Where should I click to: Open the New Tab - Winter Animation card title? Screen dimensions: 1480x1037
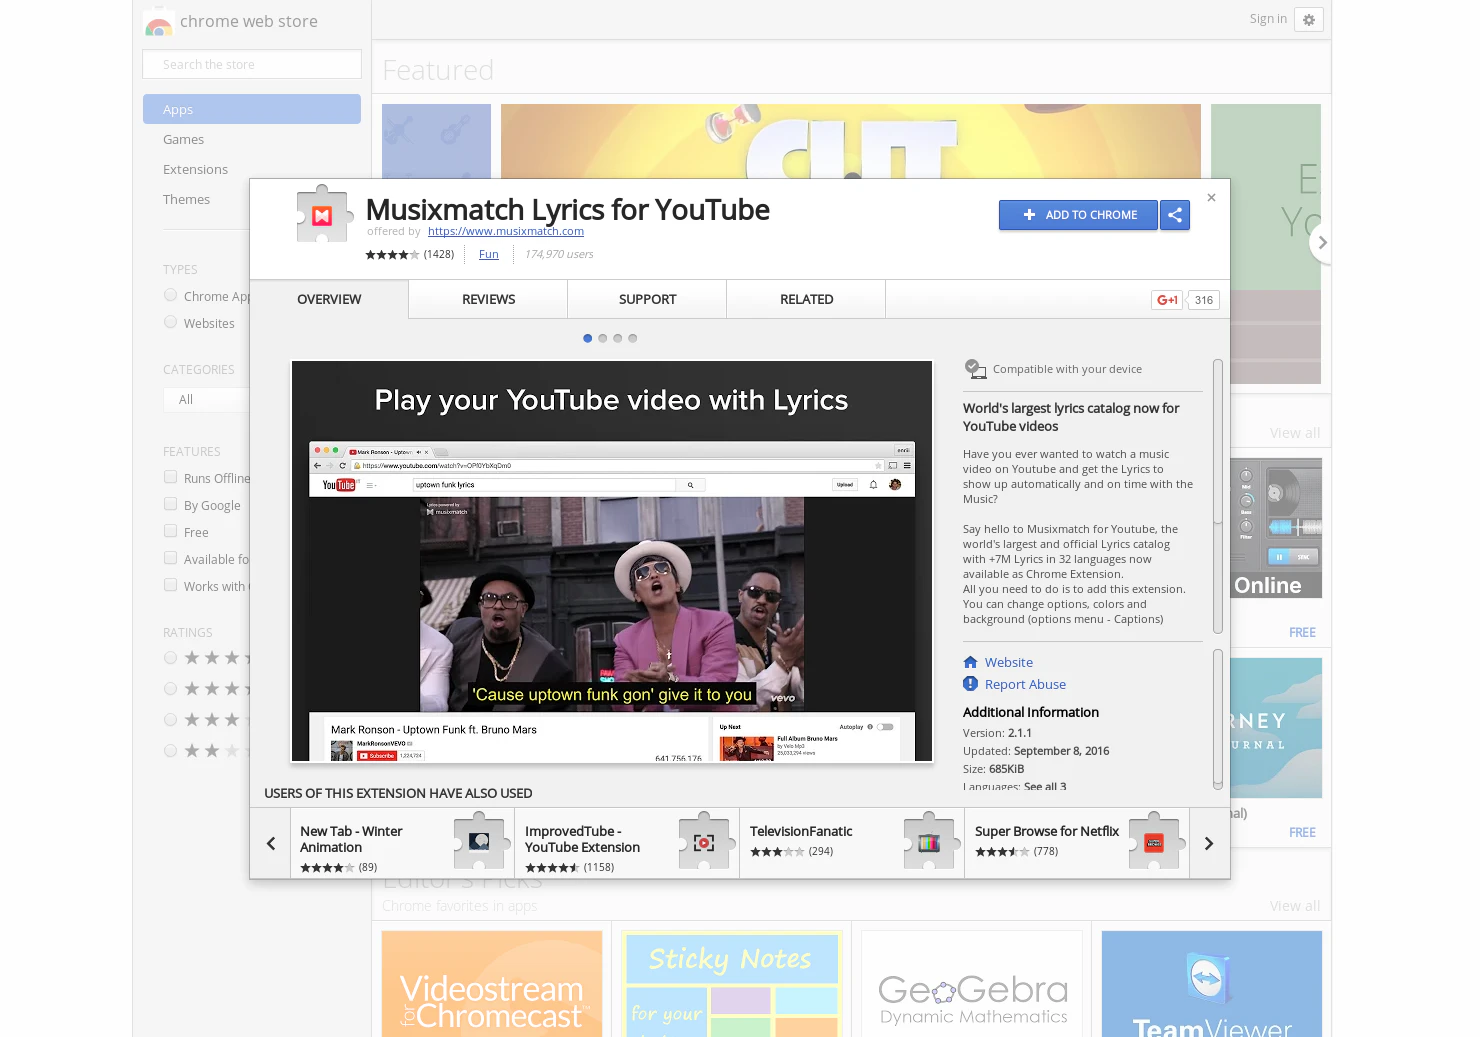351,839
